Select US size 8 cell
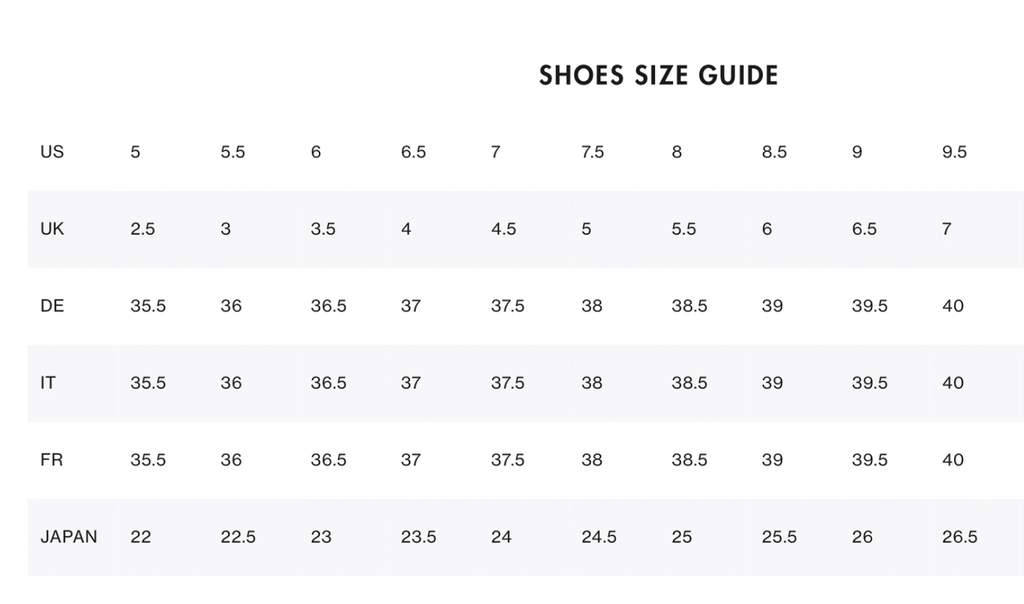The width and height of the screenshot is (1024, 604). (677, 152)
